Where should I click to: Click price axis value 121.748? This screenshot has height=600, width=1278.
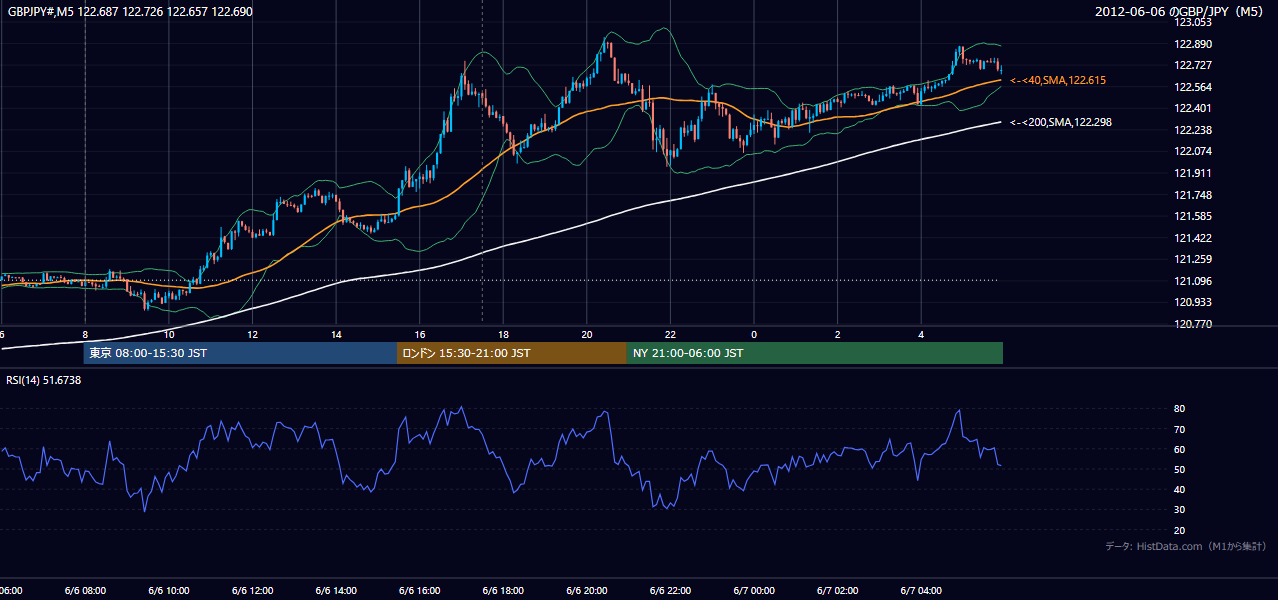coord(1193,195)
